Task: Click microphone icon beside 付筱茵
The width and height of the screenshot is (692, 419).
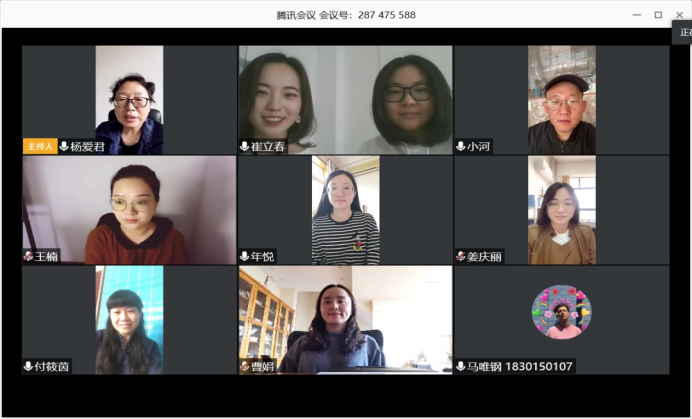Action: pyautogui.click(x=28, y=366)
